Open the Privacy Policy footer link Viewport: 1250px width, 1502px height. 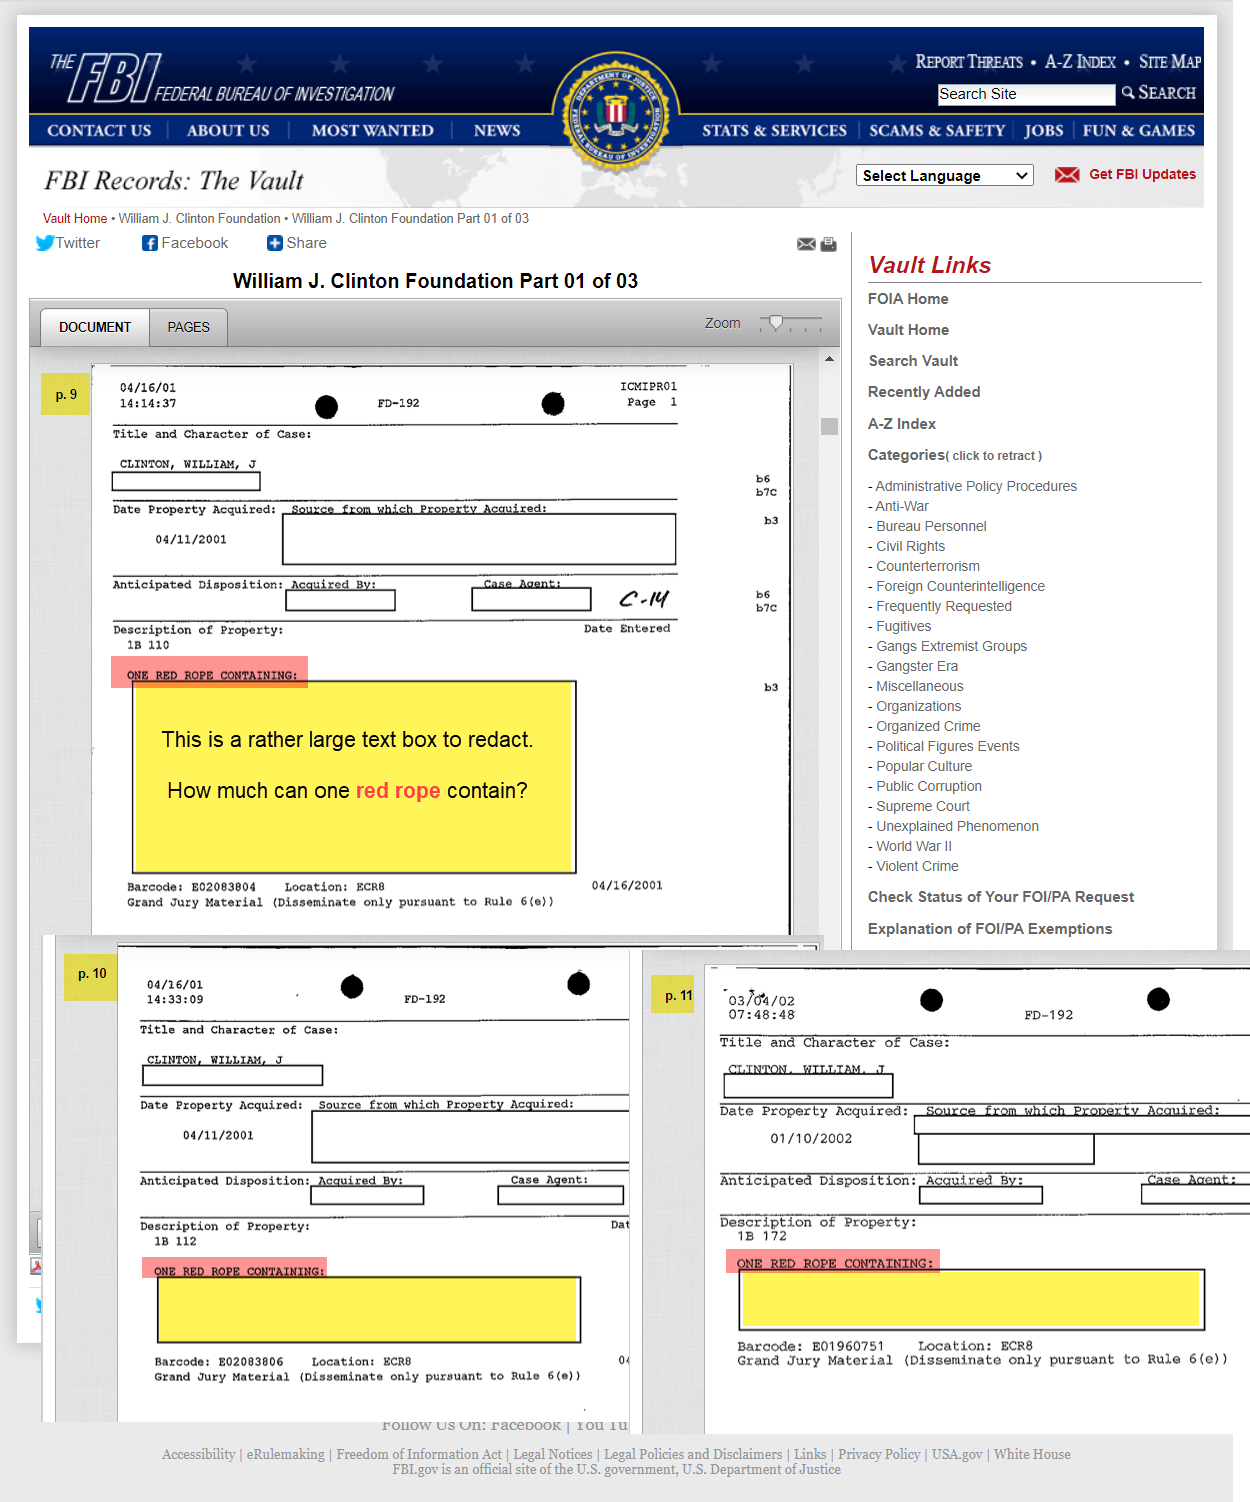tap(879, 1454)
